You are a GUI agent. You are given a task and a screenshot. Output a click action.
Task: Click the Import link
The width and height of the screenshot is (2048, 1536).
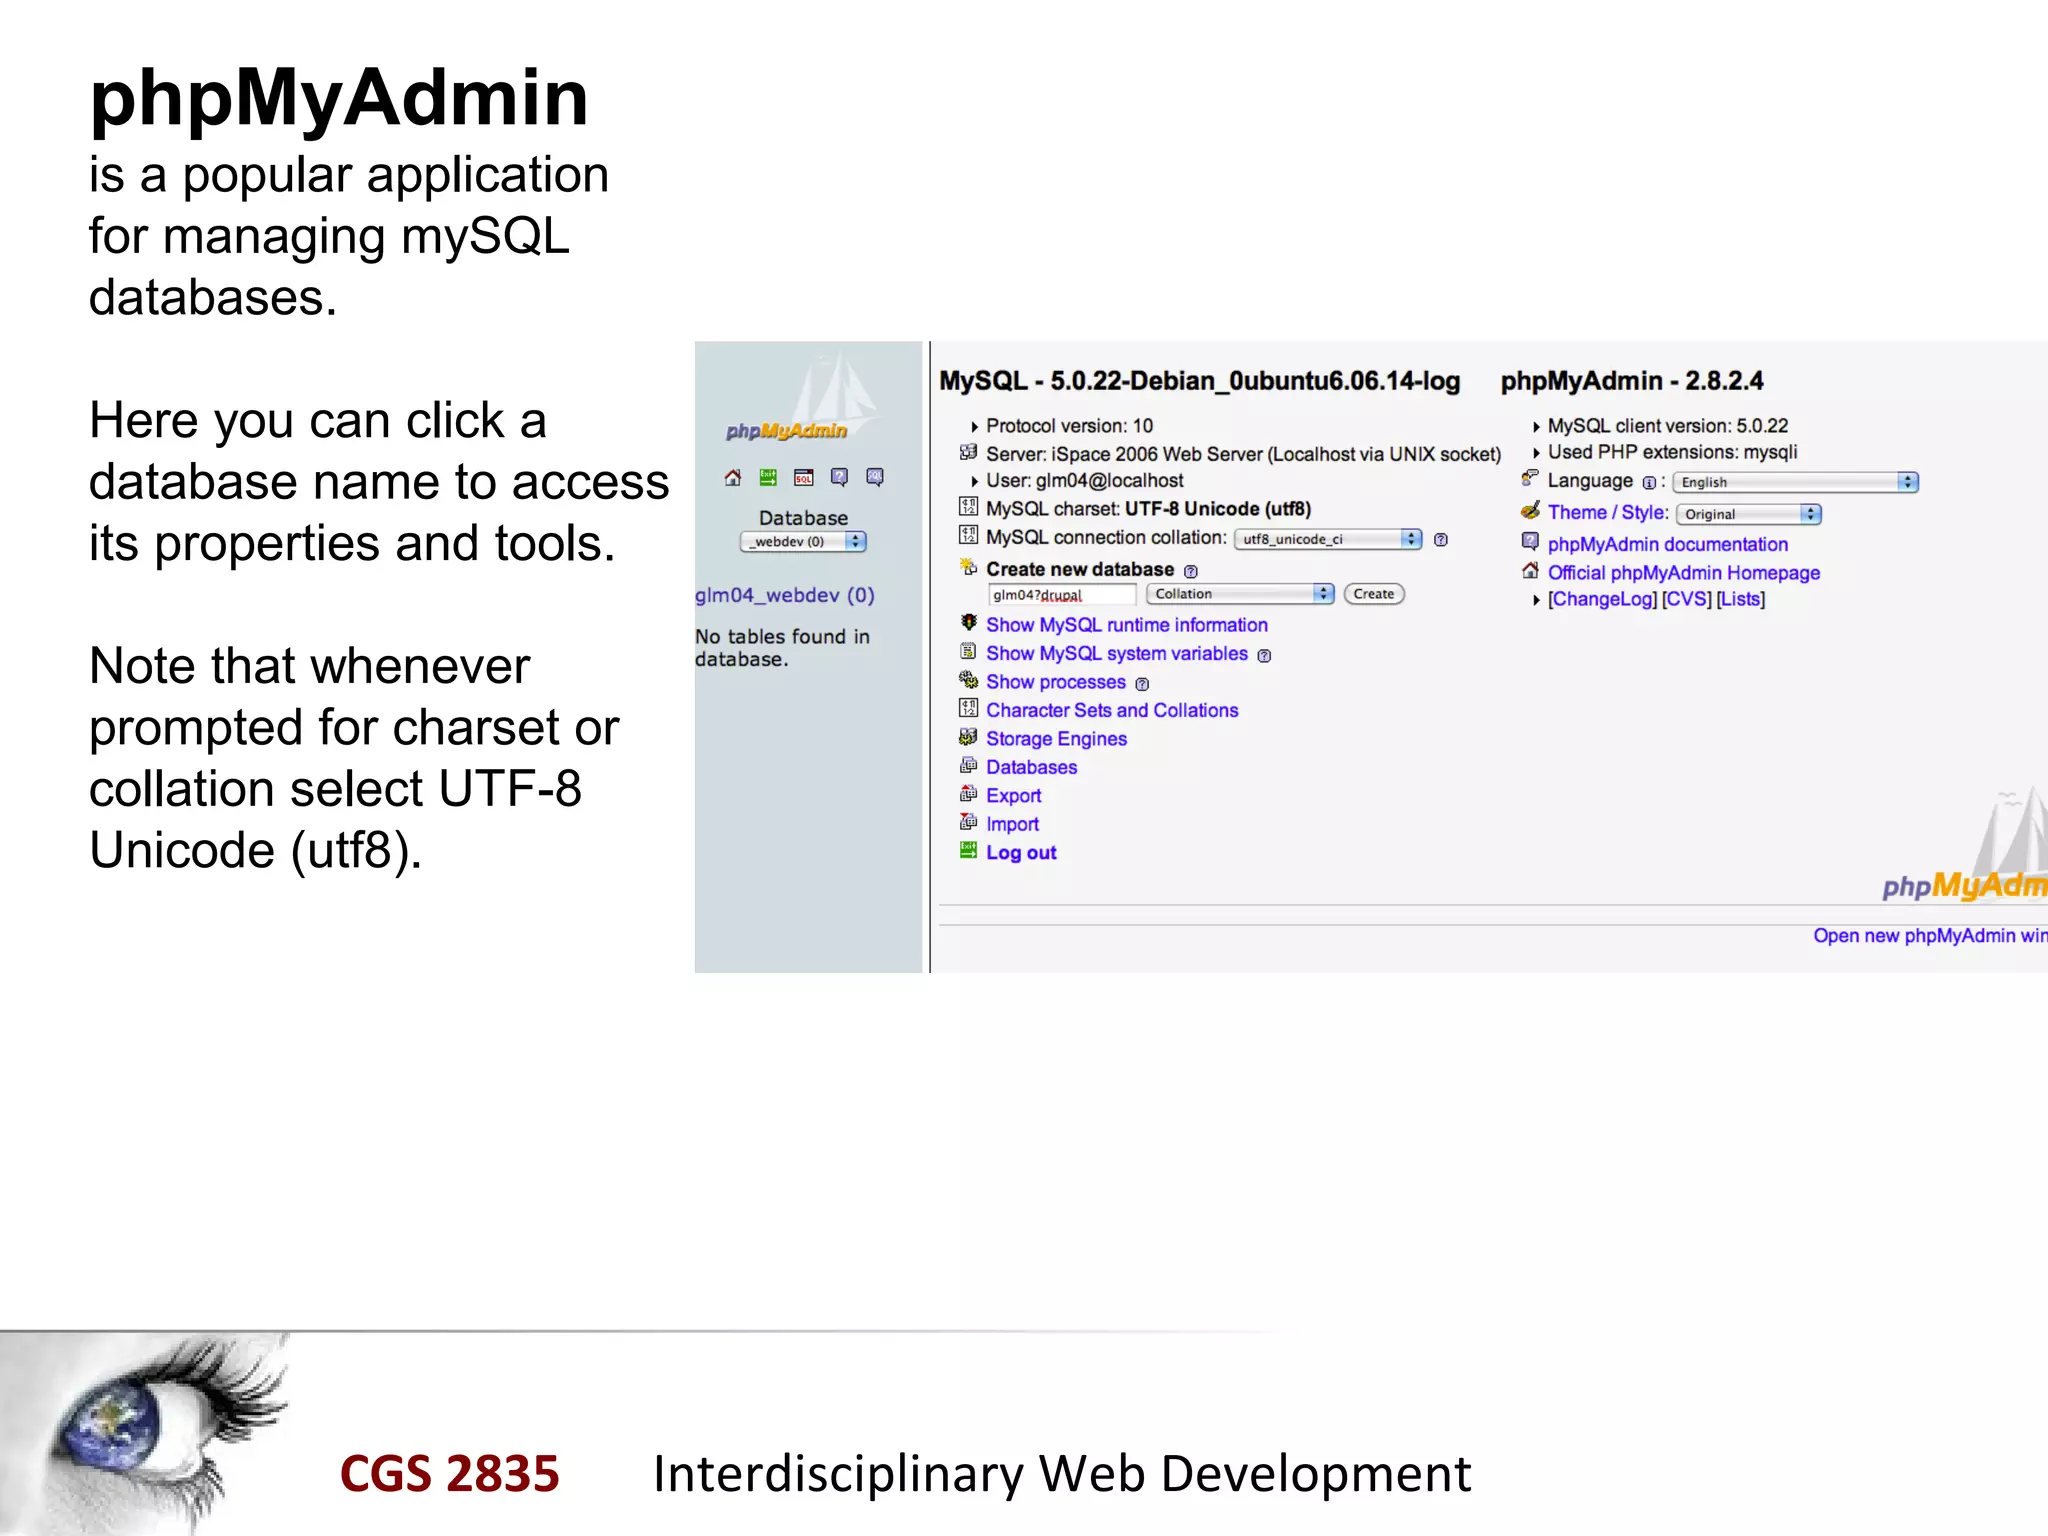click(1012, 824)
